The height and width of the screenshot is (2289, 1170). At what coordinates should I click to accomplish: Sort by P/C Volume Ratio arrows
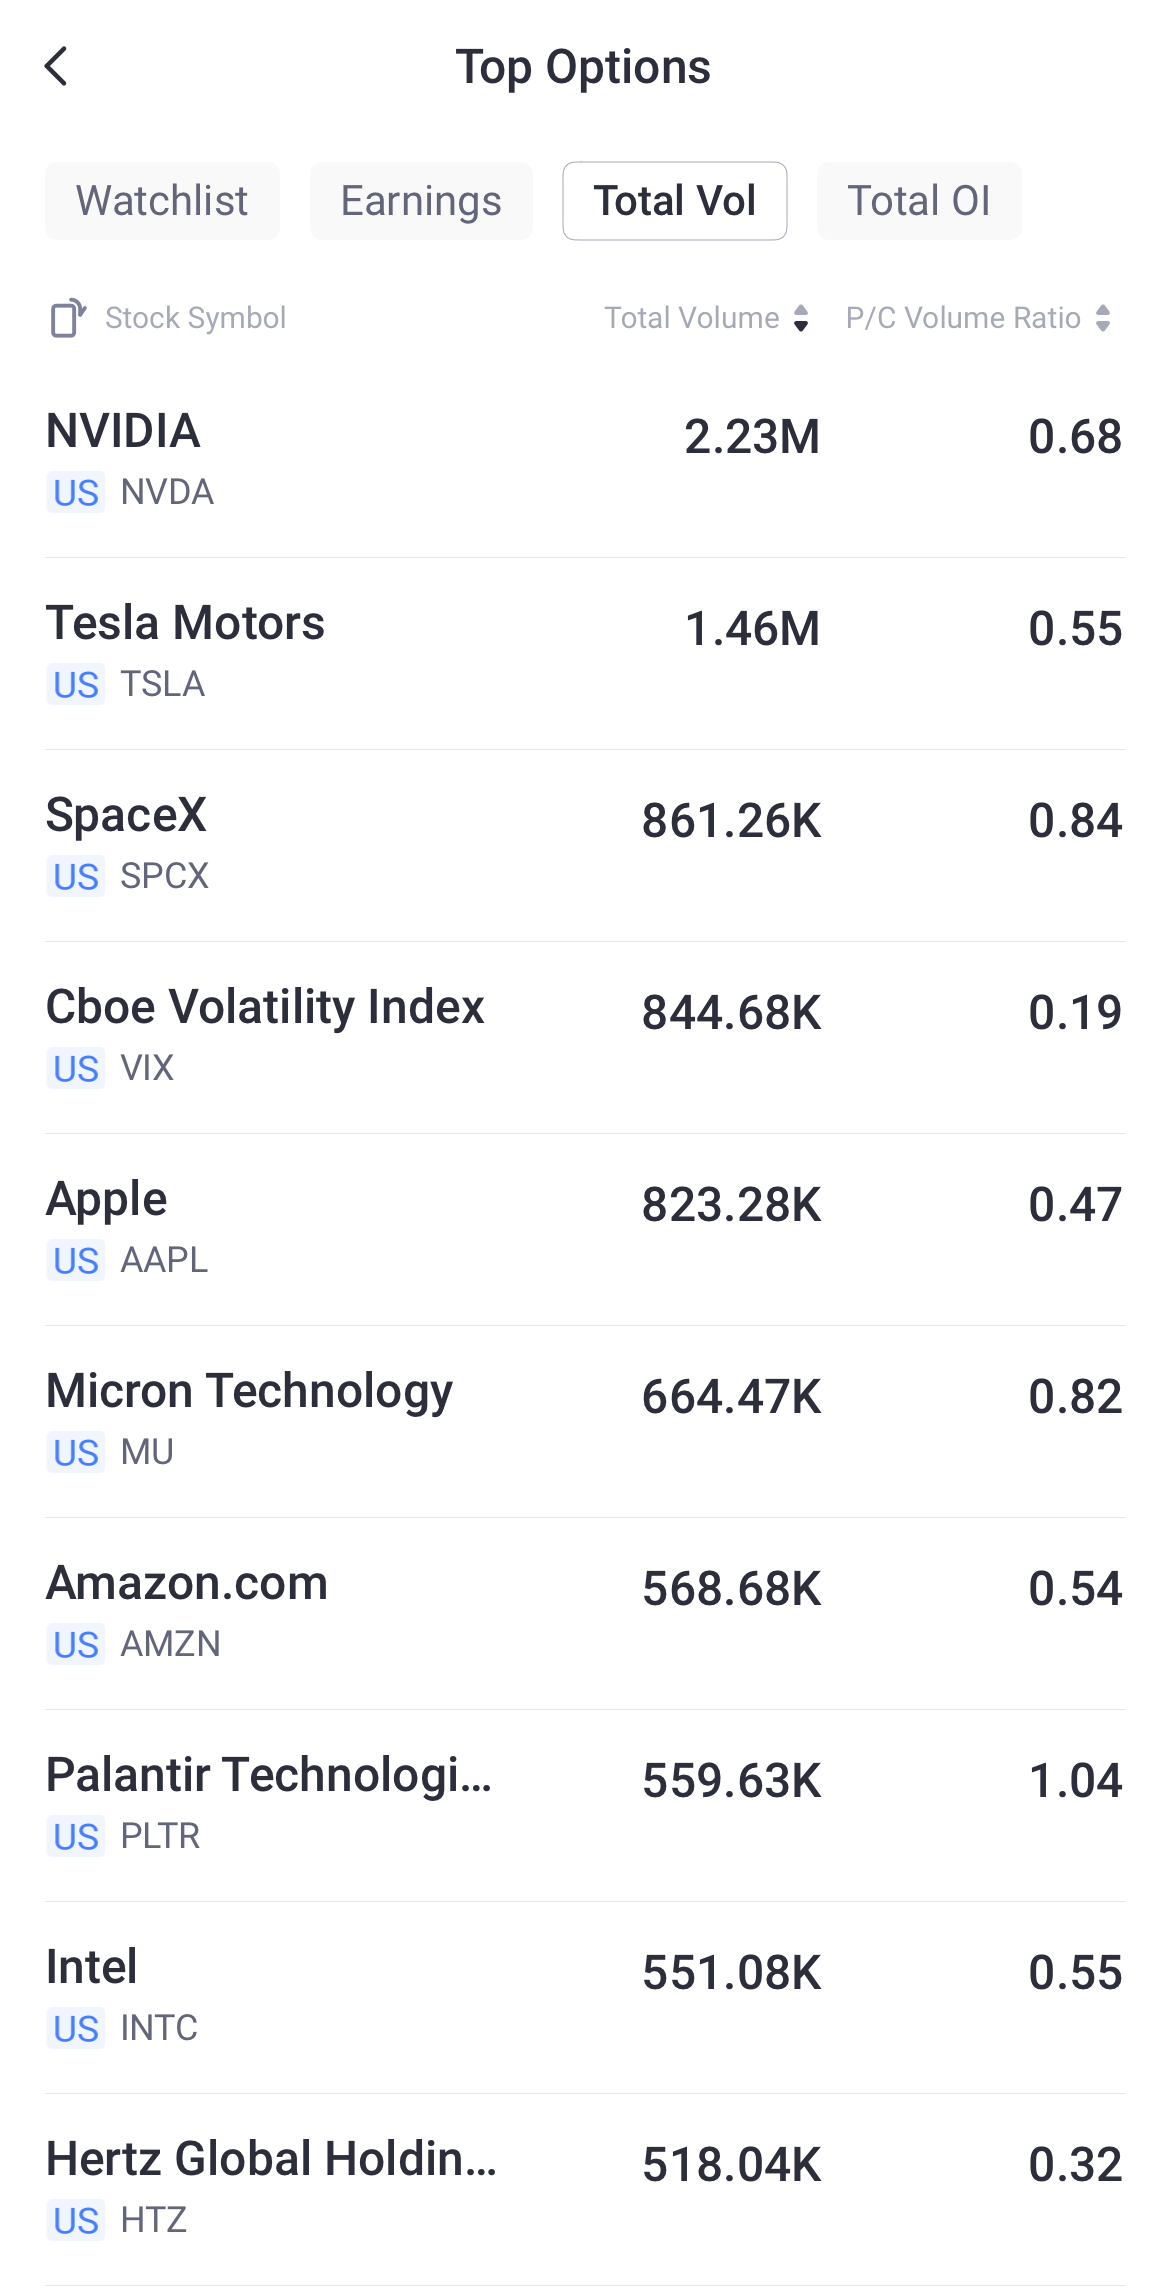(1103, 318)
